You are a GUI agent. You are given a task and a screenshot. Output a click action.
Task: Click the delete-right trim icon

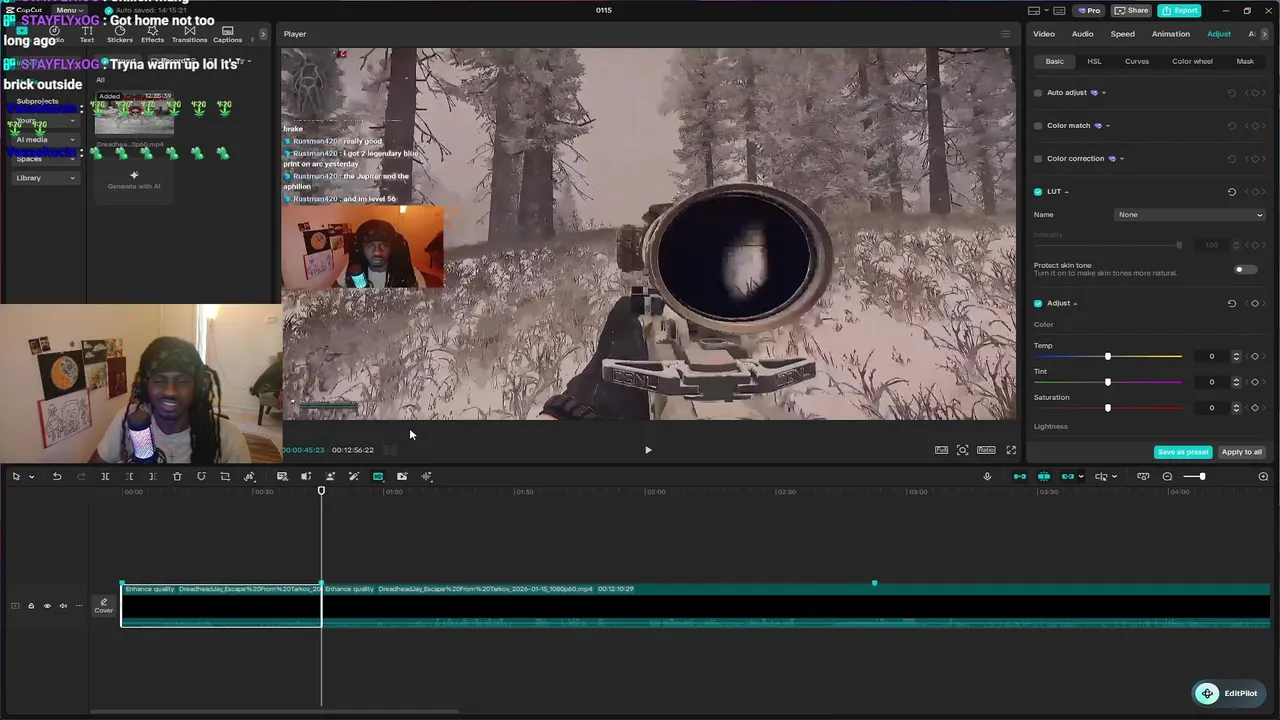point(153,477)
